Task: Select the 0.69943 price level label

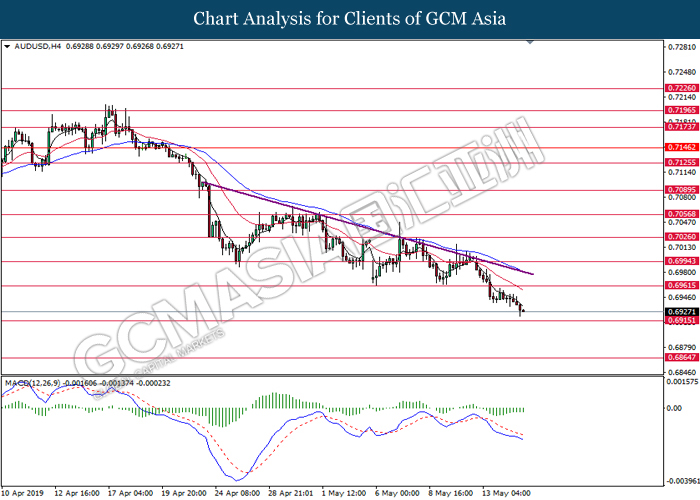Action: (x=682, y=261)
